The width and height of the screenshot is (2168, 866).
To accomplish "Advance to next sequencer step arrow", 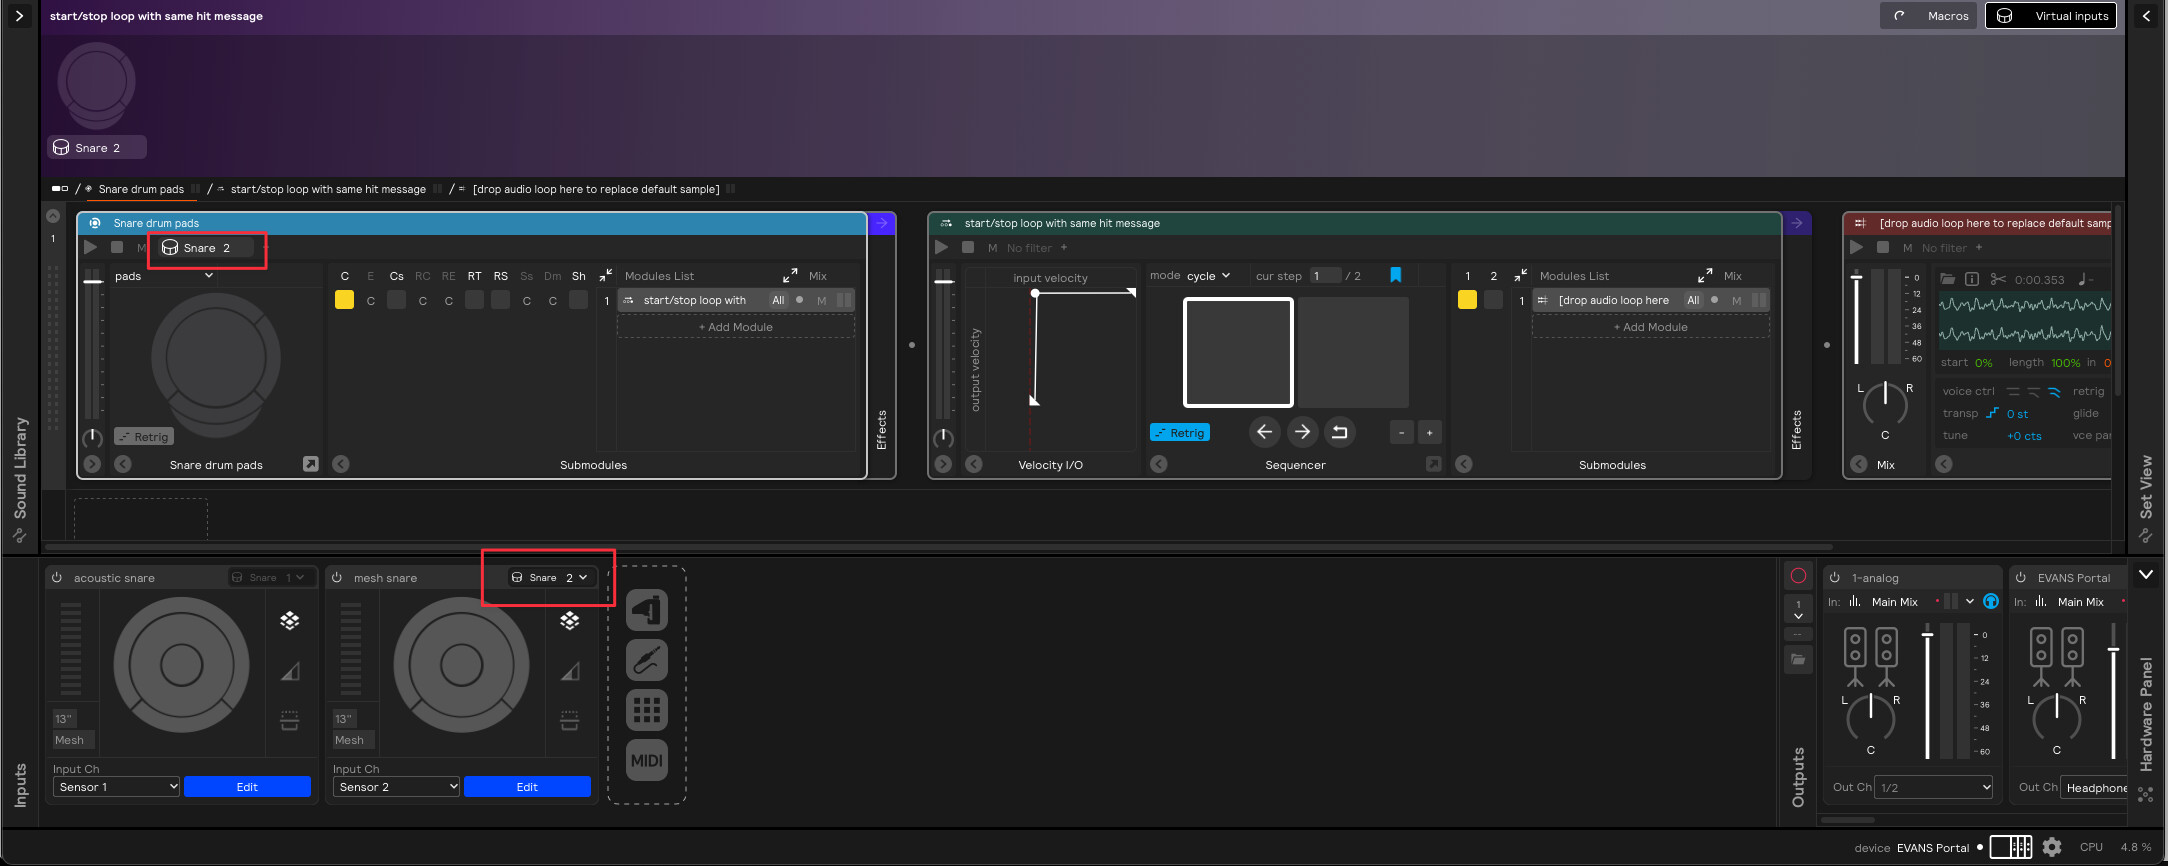I will (x=1302, y=432).
